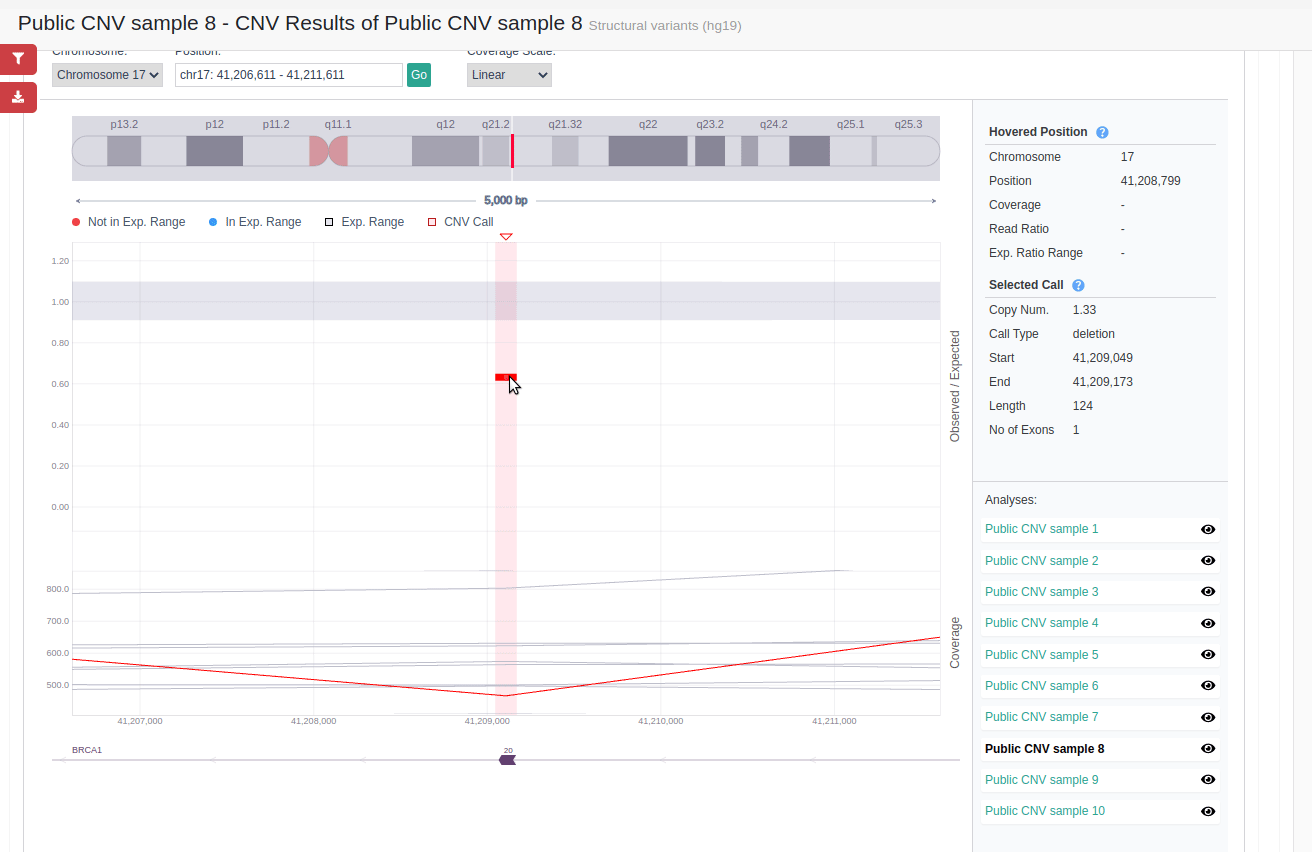Open the Coverage Scale dropdown
1312x852 pixels.
tap(509, 74)
